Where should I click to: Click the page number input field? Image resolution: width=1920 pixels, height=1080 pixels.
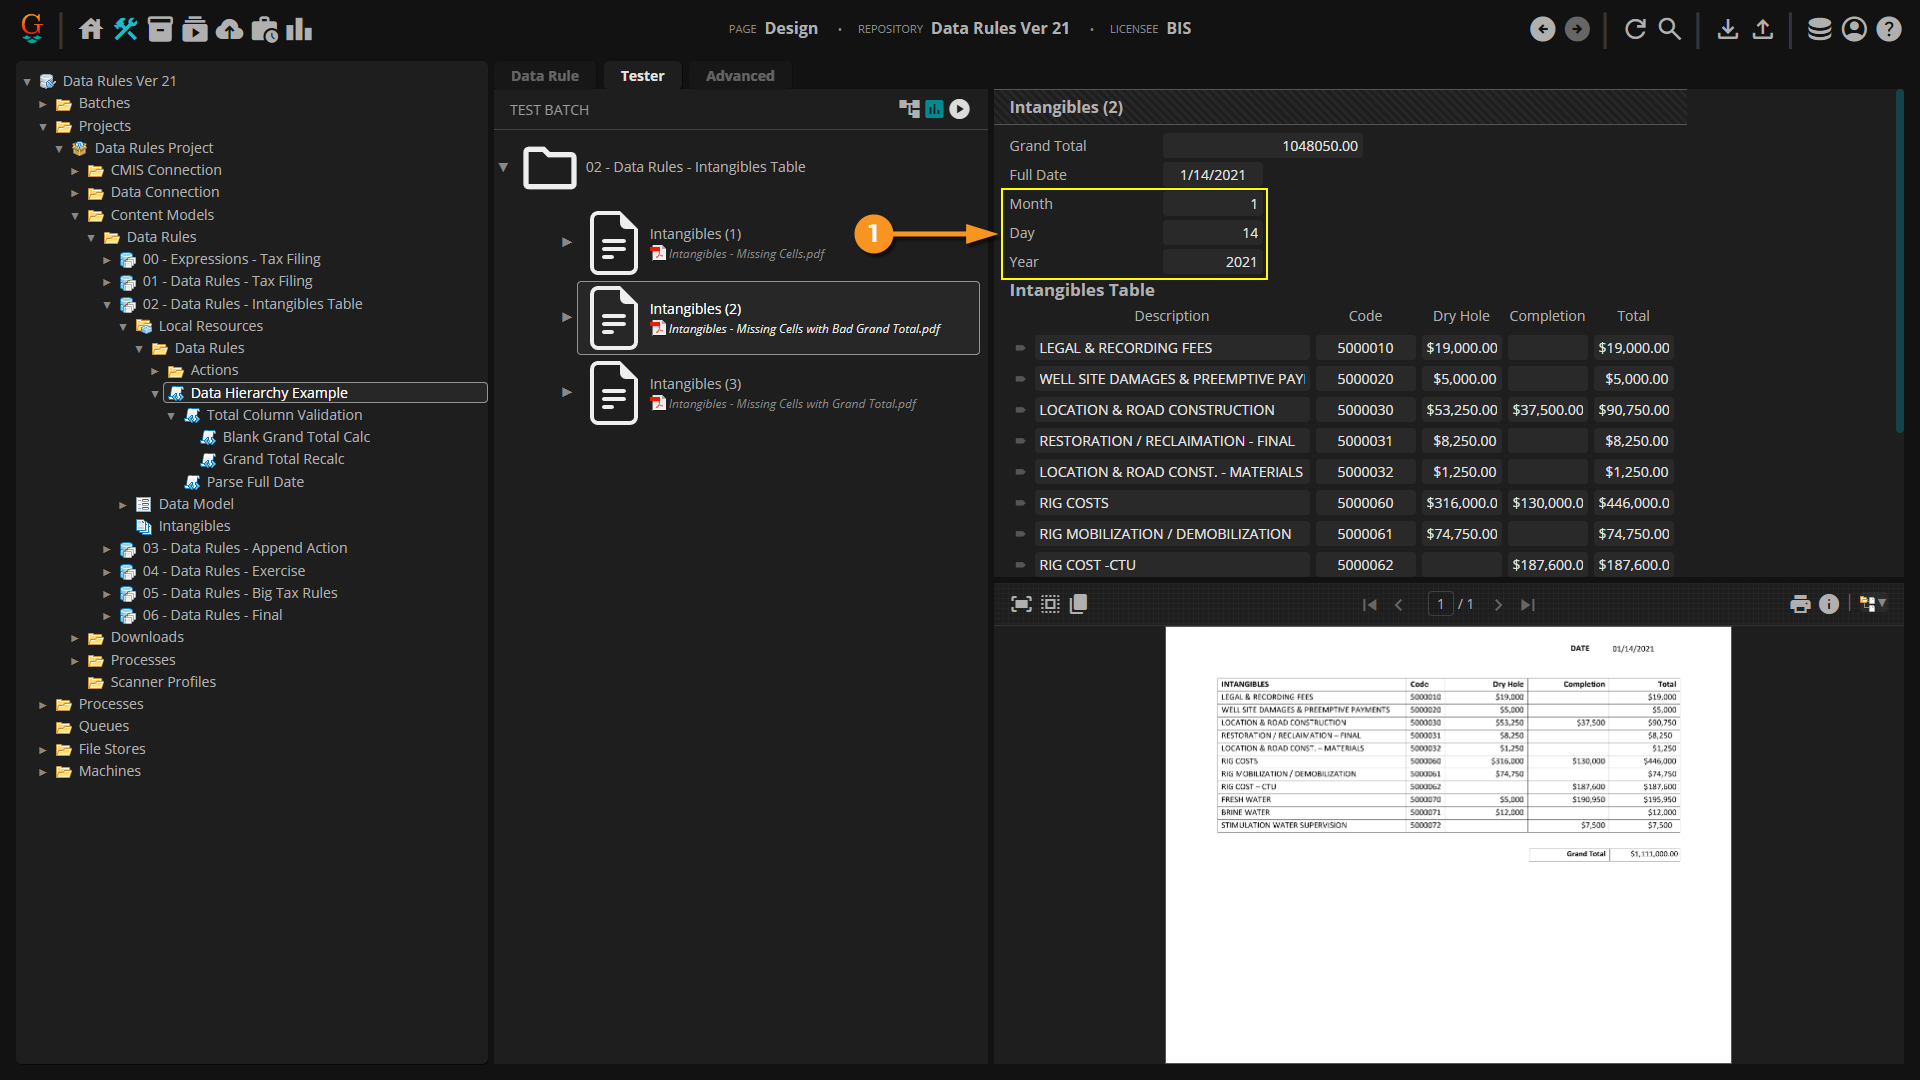pos(1440,604)
